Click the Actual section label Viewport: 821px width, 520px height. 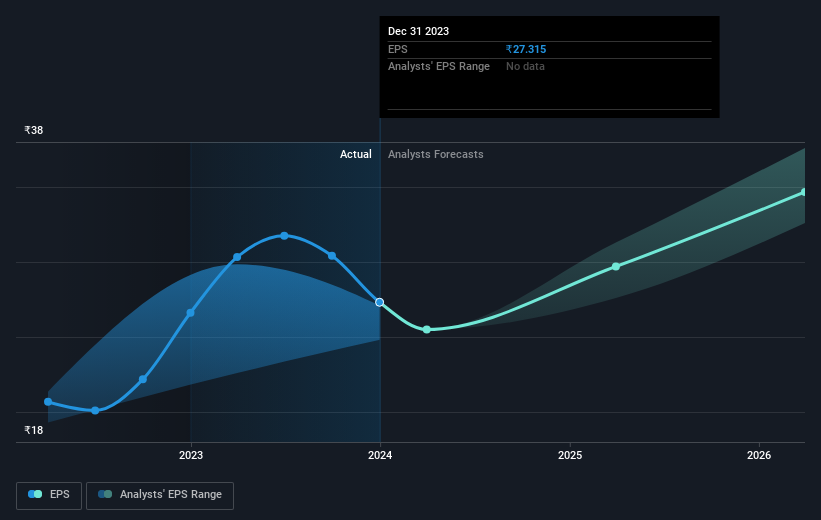coord(356,154)
